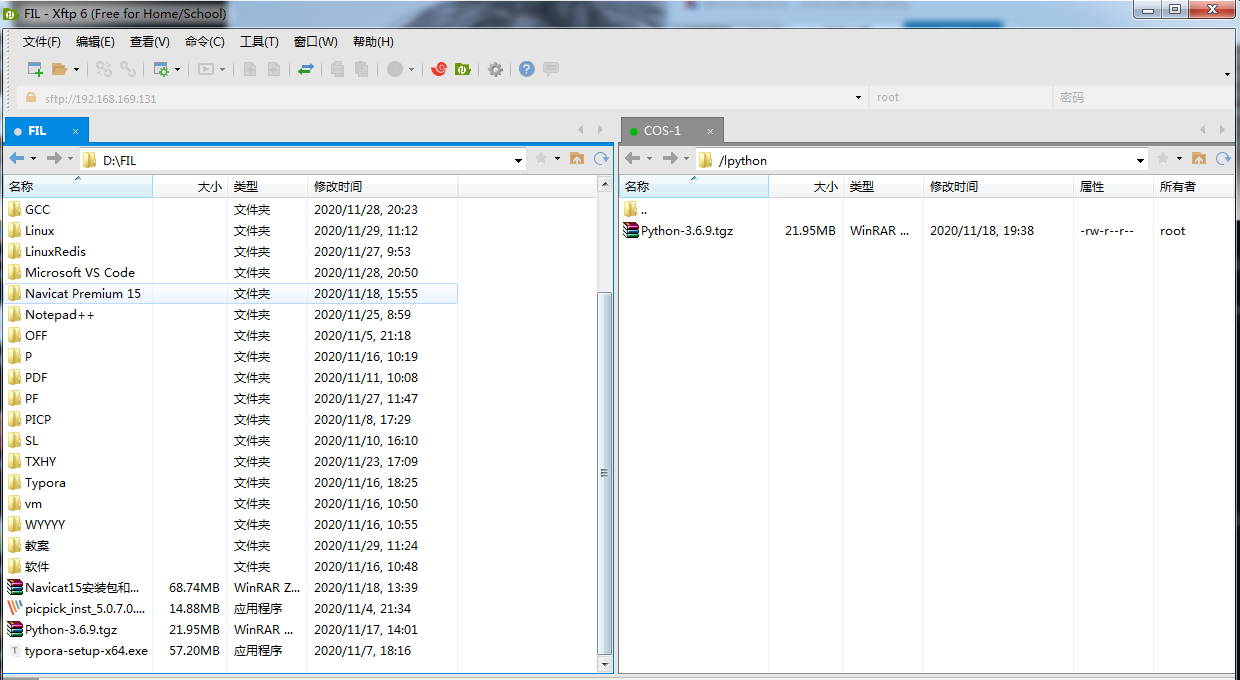Viewport: 1240px width, 680px height.
Task: Expand the host address dropdown arrow
Action: tap(858, 98)
